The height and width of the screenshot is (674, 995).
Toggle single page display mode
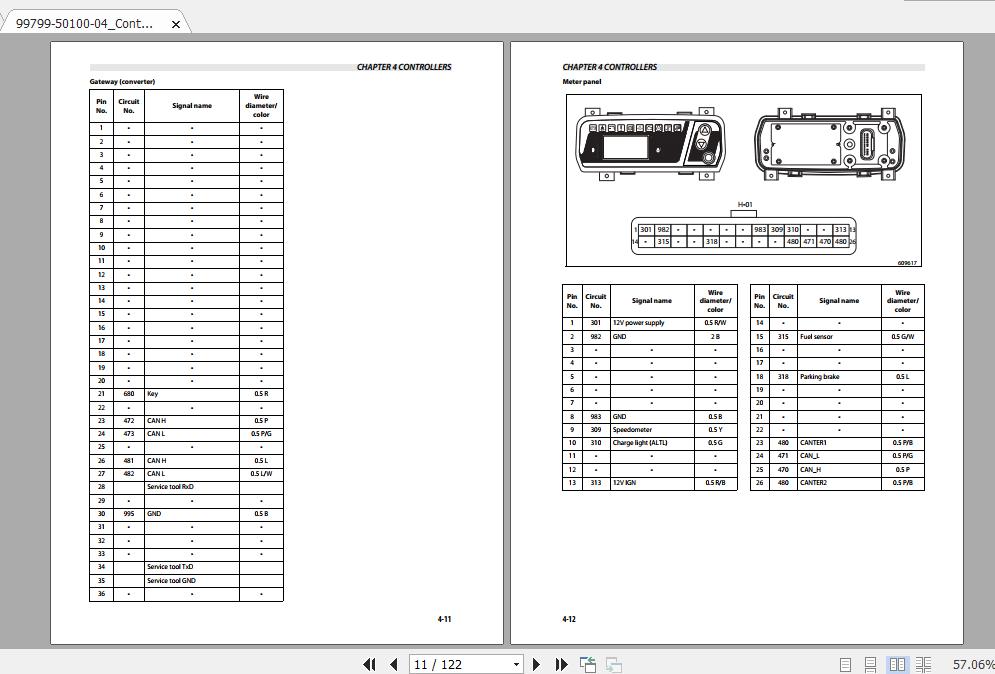pyautogui.click(x=845, y=663)
